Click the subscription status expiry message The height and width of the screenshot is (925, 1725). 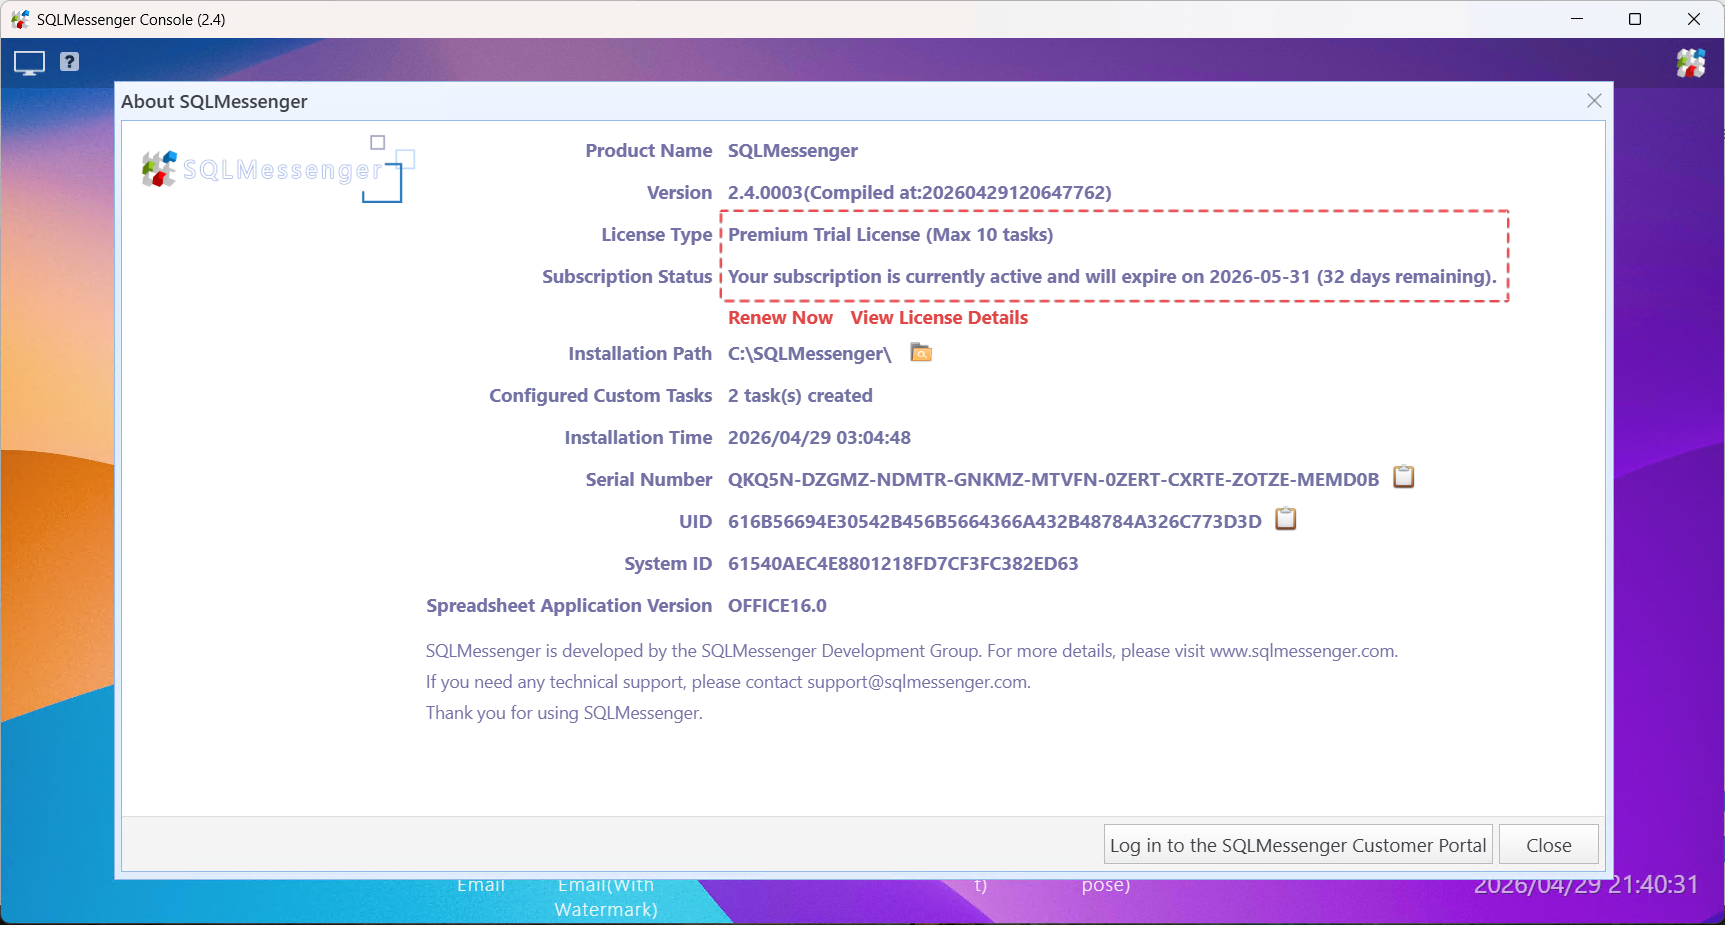click(x=1112, y=276)
